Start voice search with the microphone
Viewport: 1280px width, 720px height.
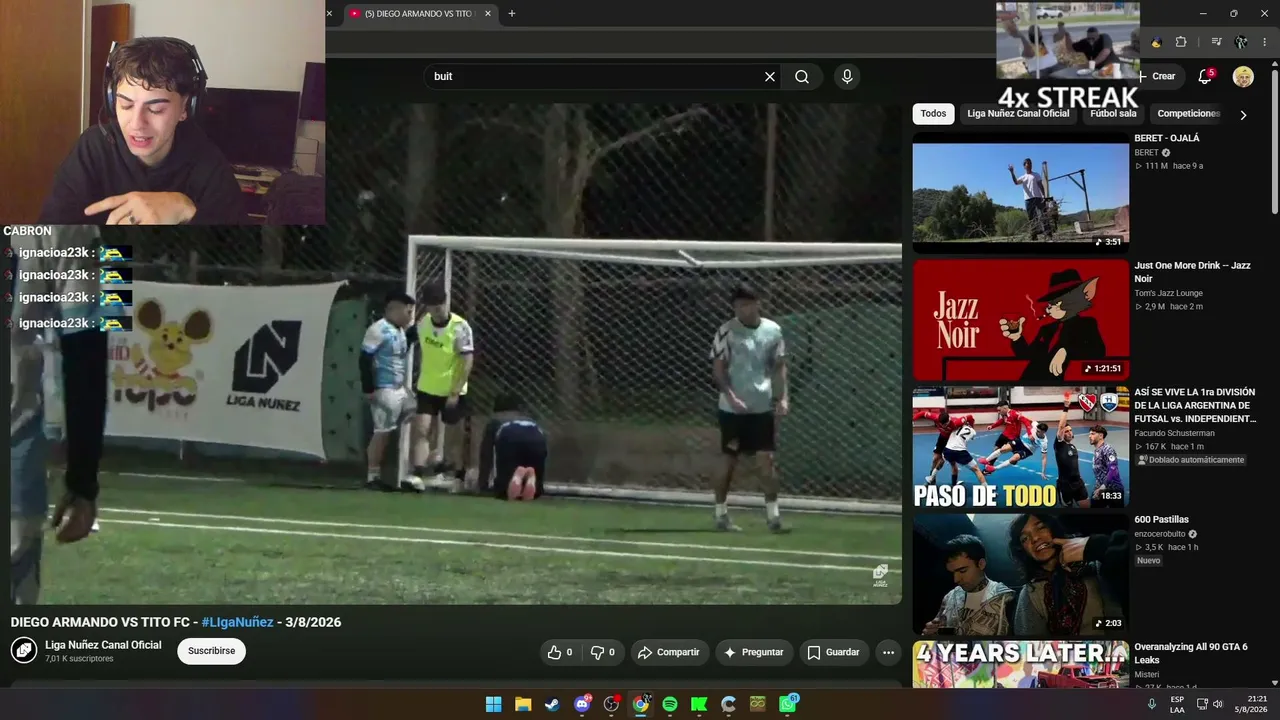click(x=847, y=77)
